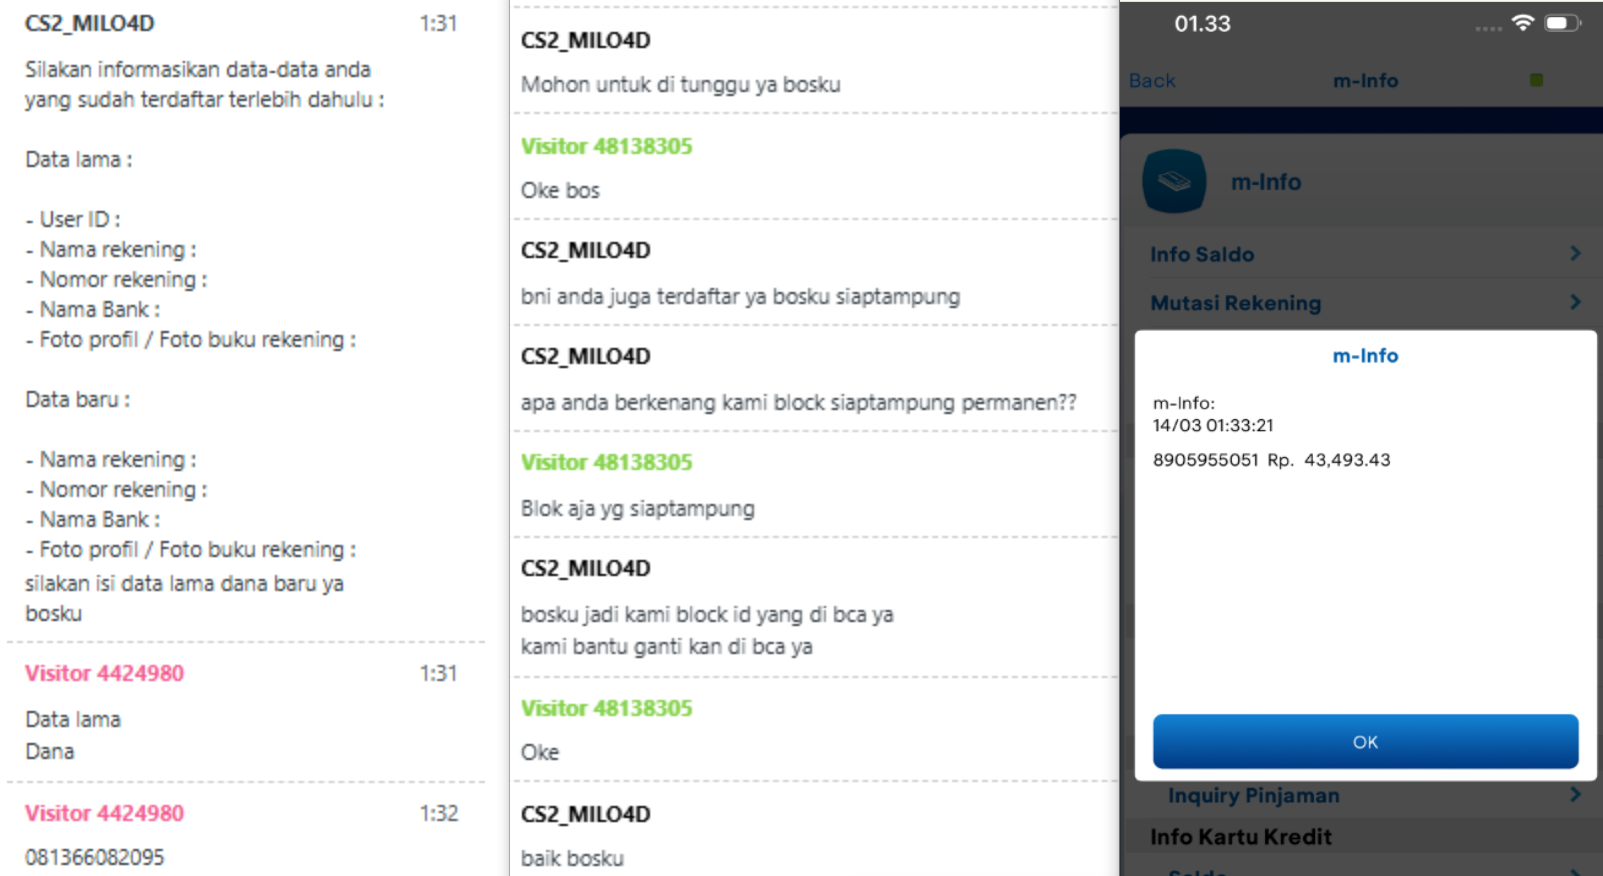Click the 'Blok aja yg siaptampung' message

pyautogui.click(x=637, y=508)
